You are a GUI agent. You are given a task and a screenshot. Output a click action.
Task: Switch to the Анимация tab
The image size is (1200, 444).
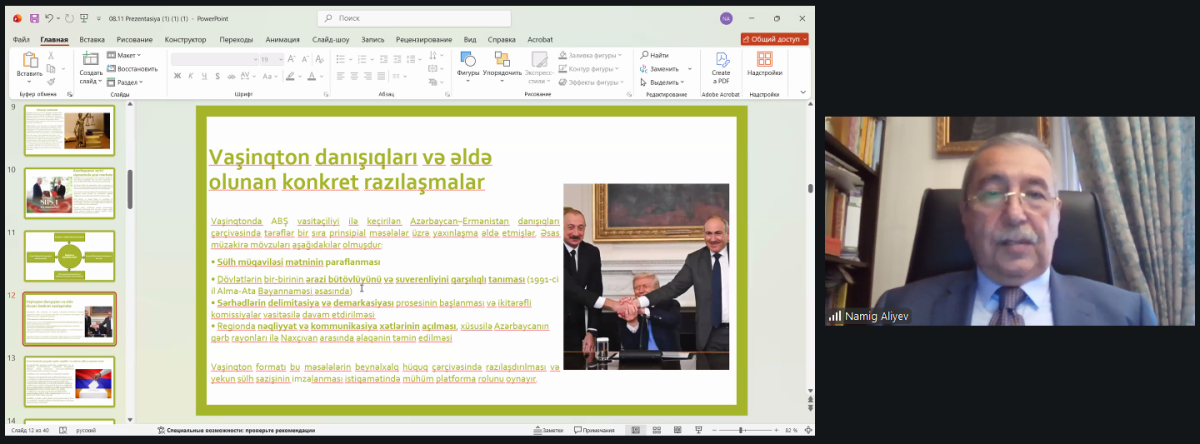click(x=282, y=39)
